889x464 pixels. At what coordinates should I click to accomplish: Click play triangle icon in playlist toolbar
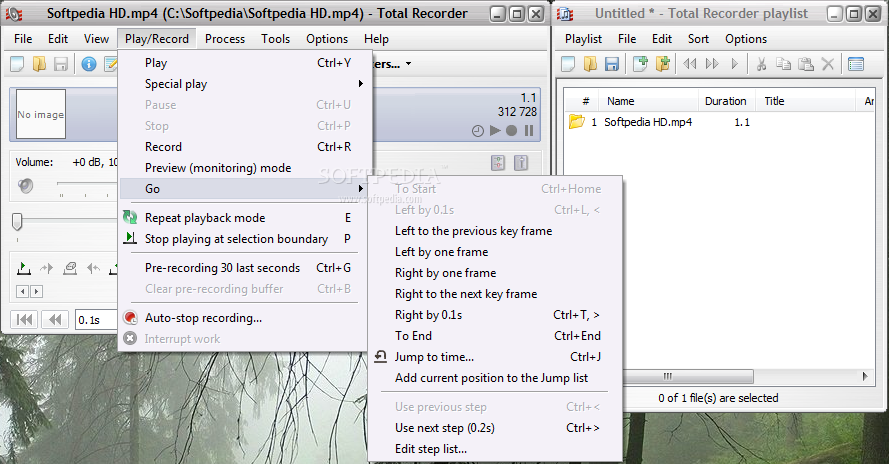[735, 64]
